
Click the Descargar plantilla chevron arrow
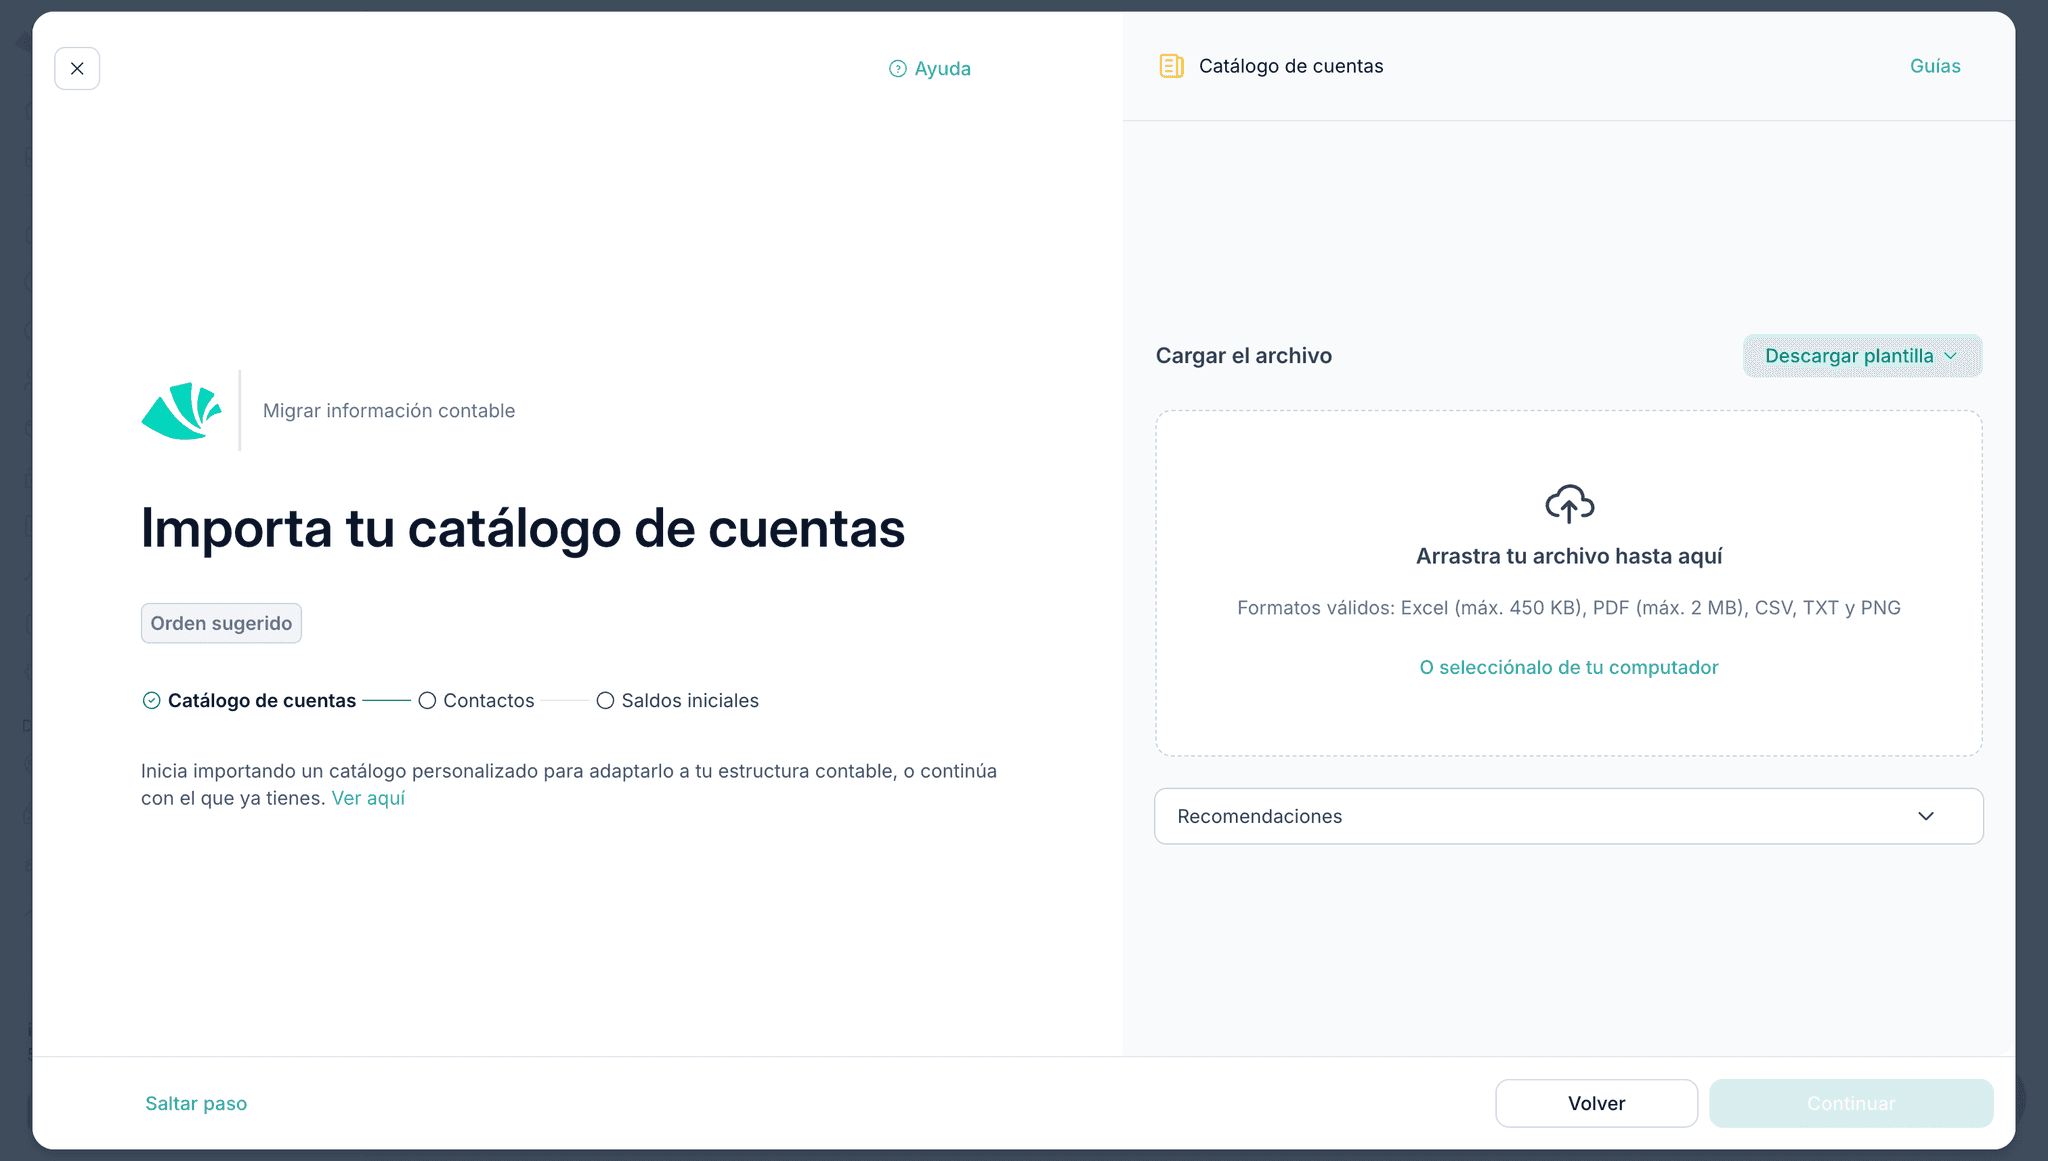click(x=1950, y=356)
